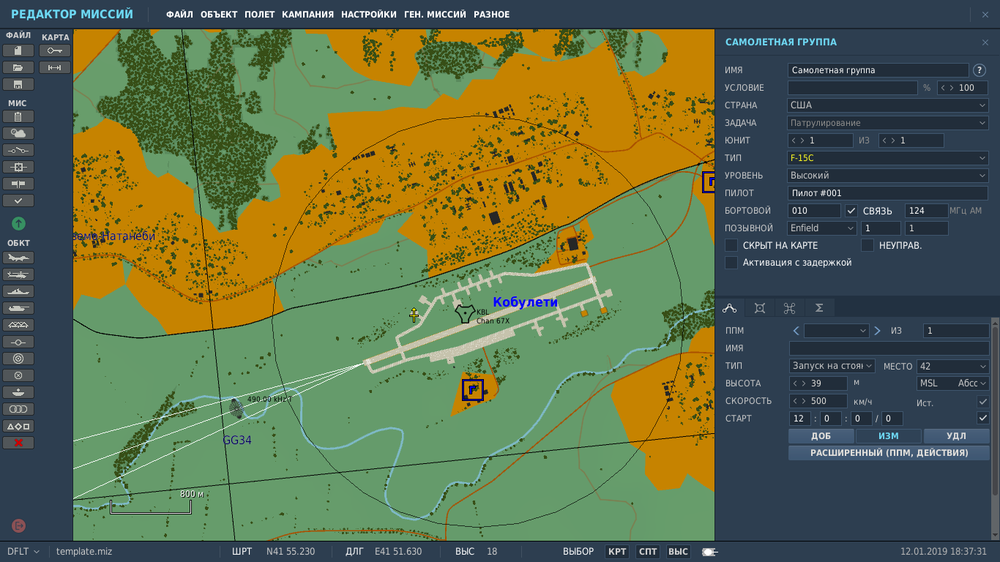This screenshot has height=562, width=1000.
Task: Click the green fly mission arrow
Action: (18, 223)
